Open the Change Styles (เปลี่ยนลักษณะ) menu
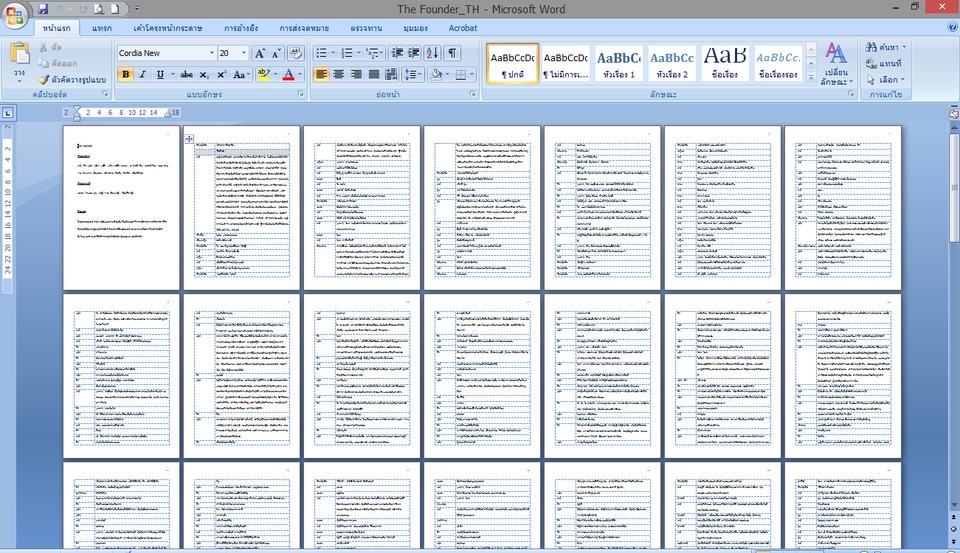960x553 pixels. tap(836, 64)
